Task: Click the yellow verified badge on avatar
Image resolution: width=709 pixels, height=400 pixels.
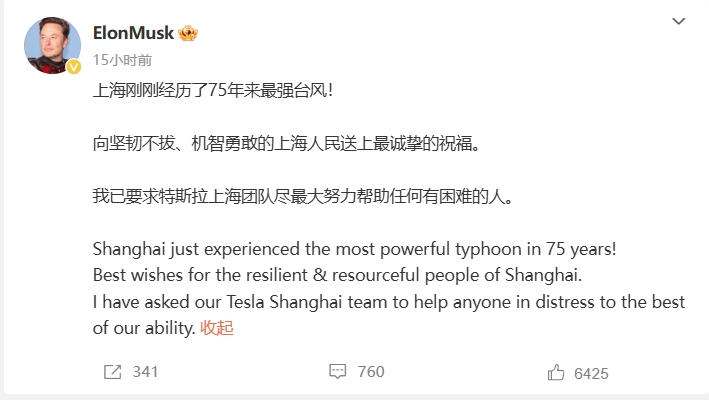Action: pyautogui.click(x=72, y=67)
